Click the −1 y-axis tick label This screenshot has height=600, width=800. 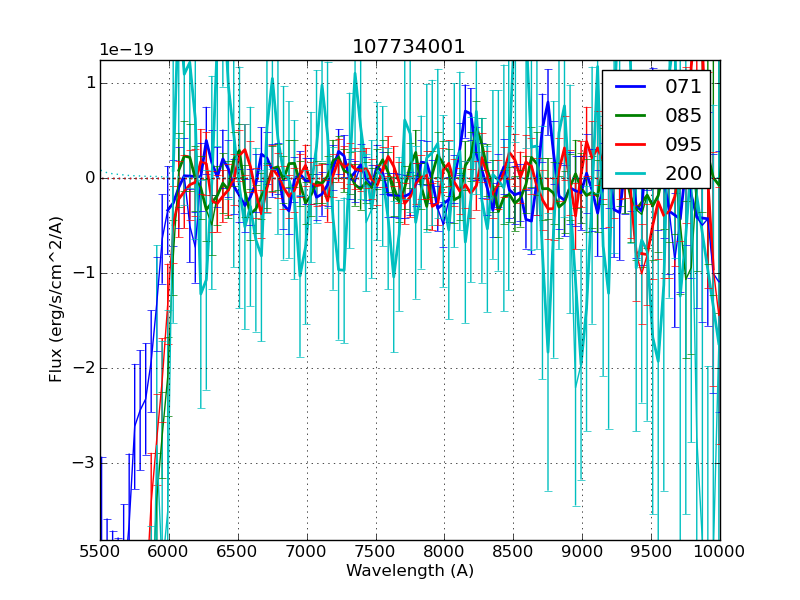coord(82,273)
